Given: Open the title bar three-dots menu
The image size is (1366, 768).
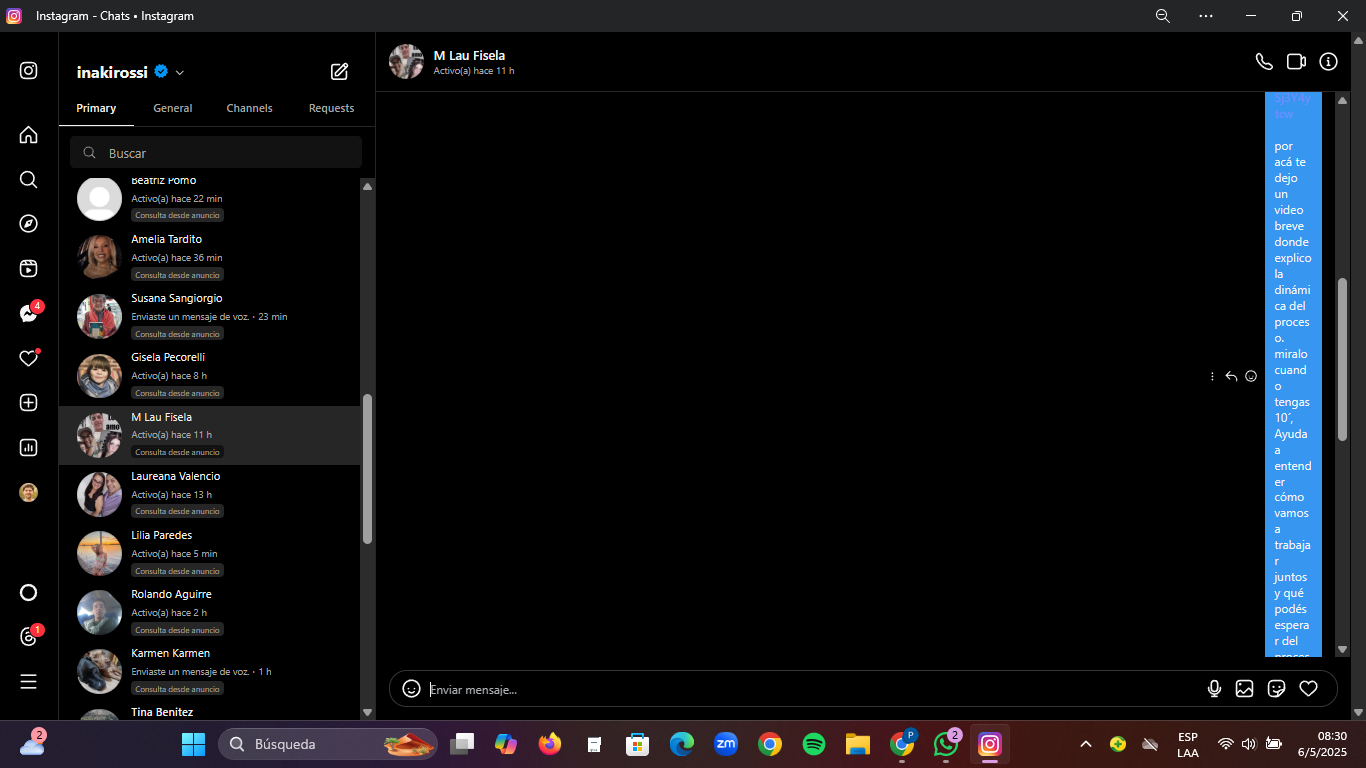Looking at the screenshot, I should point(1206,16).
